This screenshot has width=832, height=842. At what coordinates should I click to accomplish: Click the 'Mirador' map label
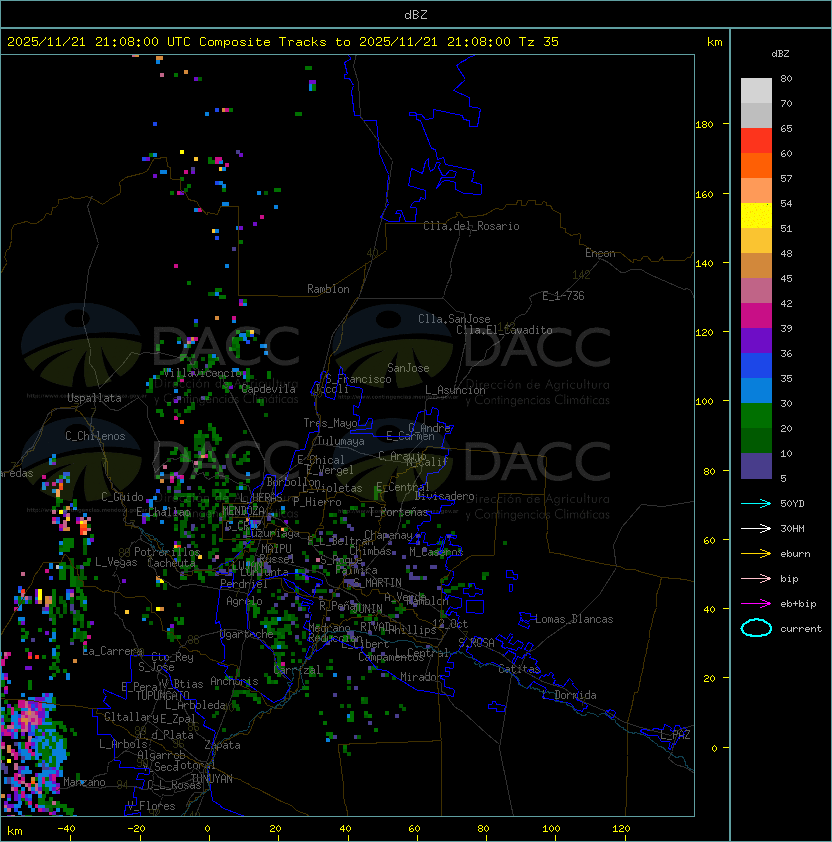[x=421, y=677]
